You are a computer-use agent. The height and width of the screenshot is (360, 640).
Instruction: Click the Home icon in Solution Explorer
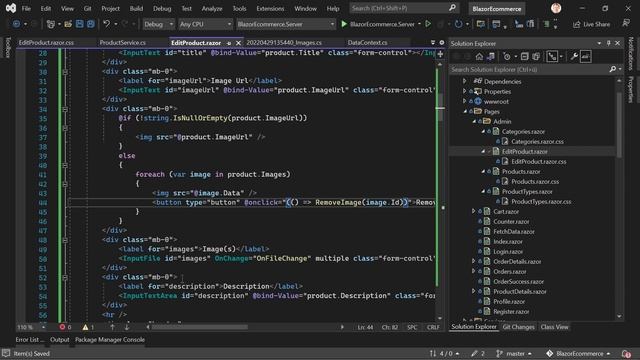tap(479, 56)
